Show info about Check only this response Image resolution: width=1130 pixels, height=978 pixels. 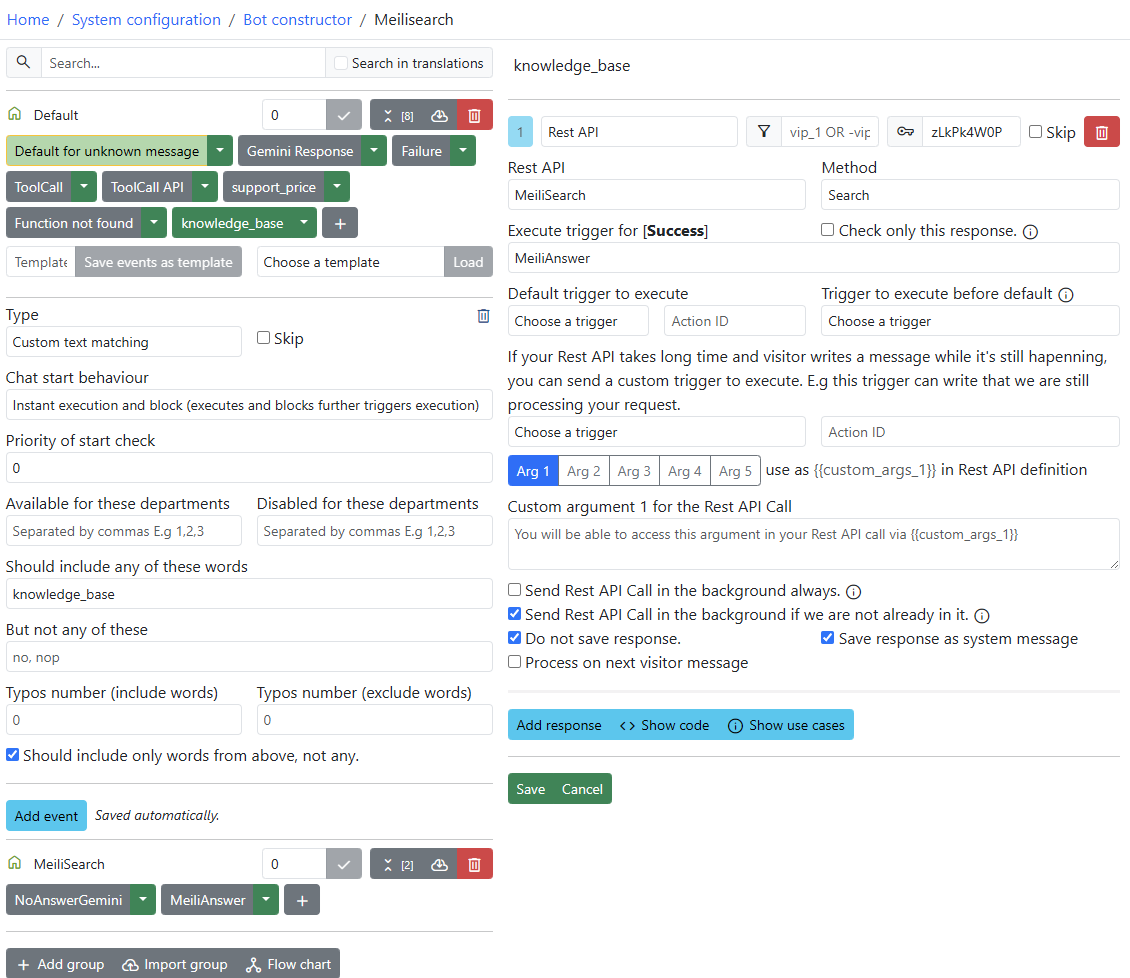coord(1031,231)
